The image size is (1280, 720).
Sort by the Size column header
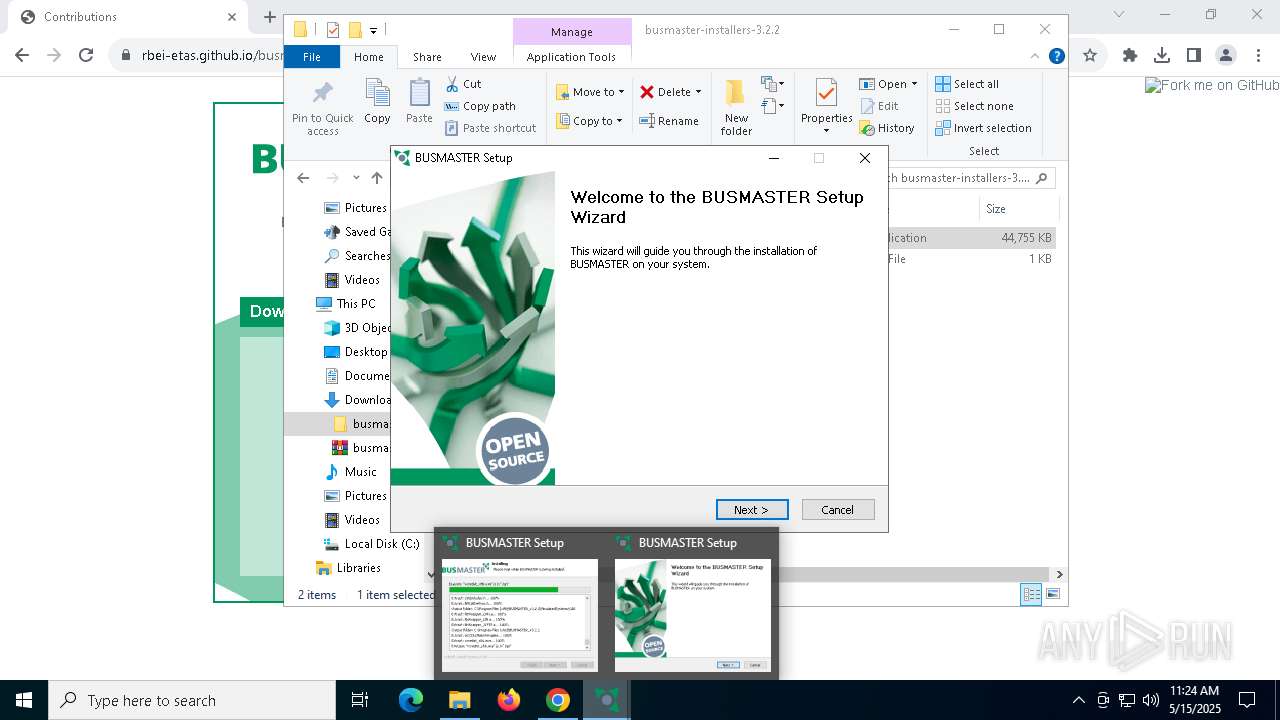coord(1019,209)
